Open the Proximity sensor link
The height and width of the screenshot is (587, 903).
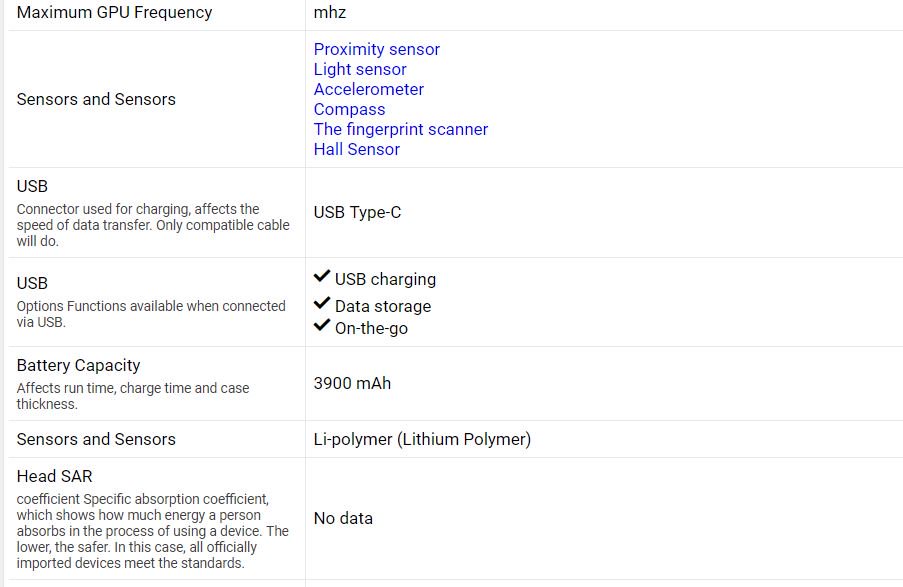[x=376, y=49]
